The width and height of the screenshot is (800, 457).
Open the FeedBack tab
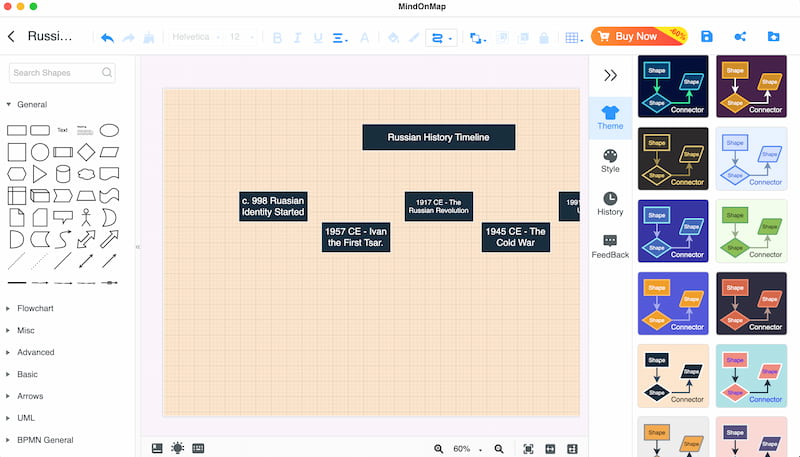pos(610,247)
